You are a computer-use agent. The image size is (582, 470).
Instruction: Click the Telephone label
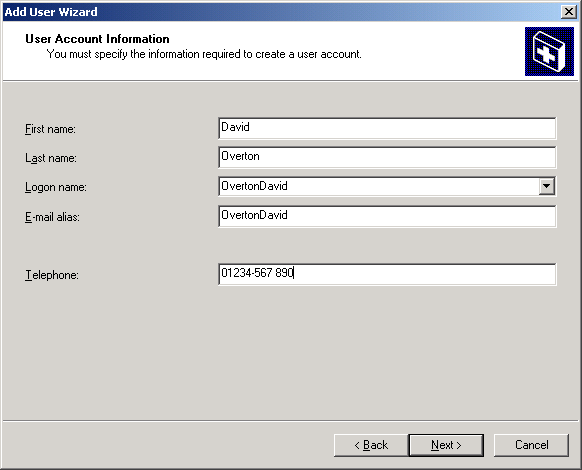[52, 275]
